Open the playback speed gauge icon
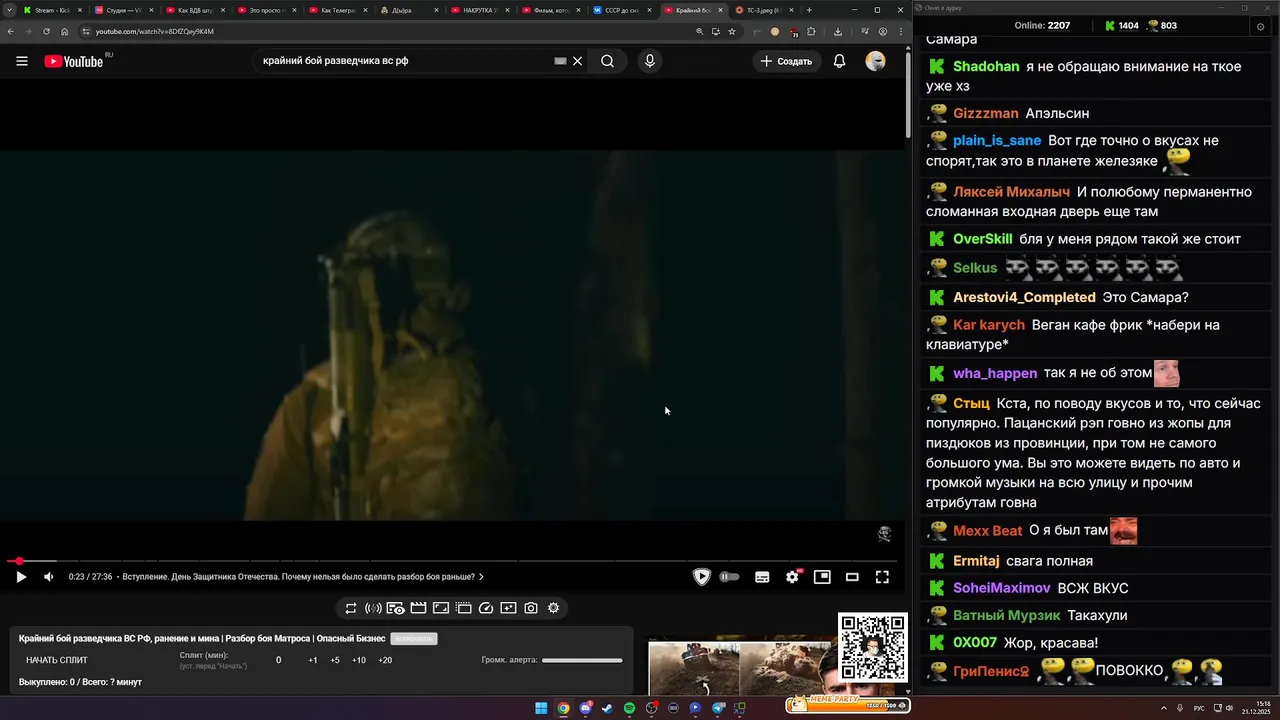This screenshot has width=1280, height=720. pos(486,608)
